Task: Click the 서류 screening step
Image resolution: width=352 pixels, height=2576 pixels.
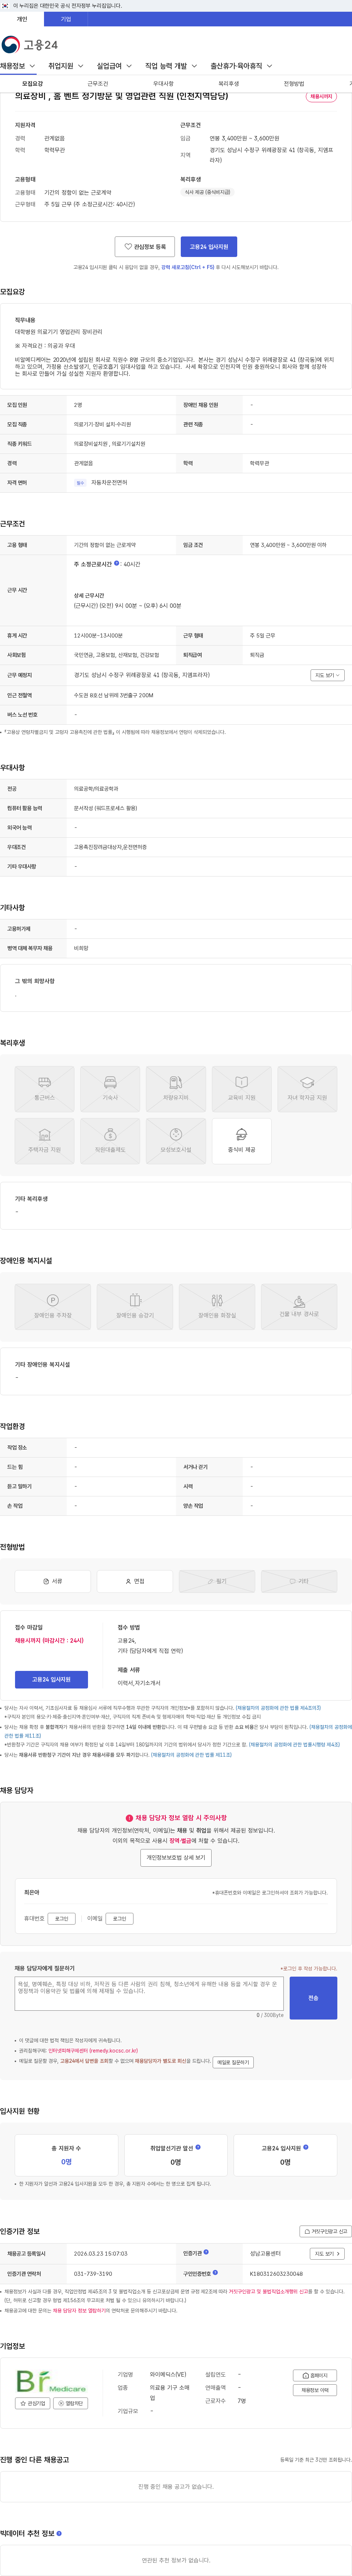Action: [x=53, y=1581]
